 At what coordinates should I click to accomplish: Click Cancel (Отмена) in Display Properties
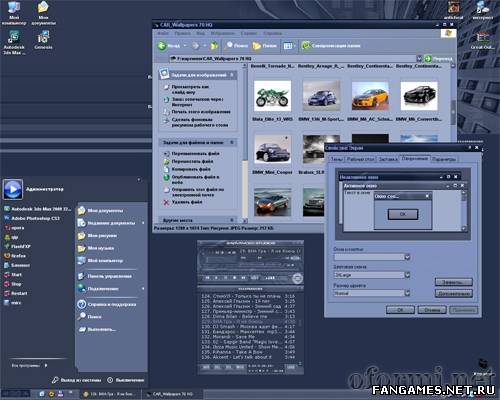point(432,310)
